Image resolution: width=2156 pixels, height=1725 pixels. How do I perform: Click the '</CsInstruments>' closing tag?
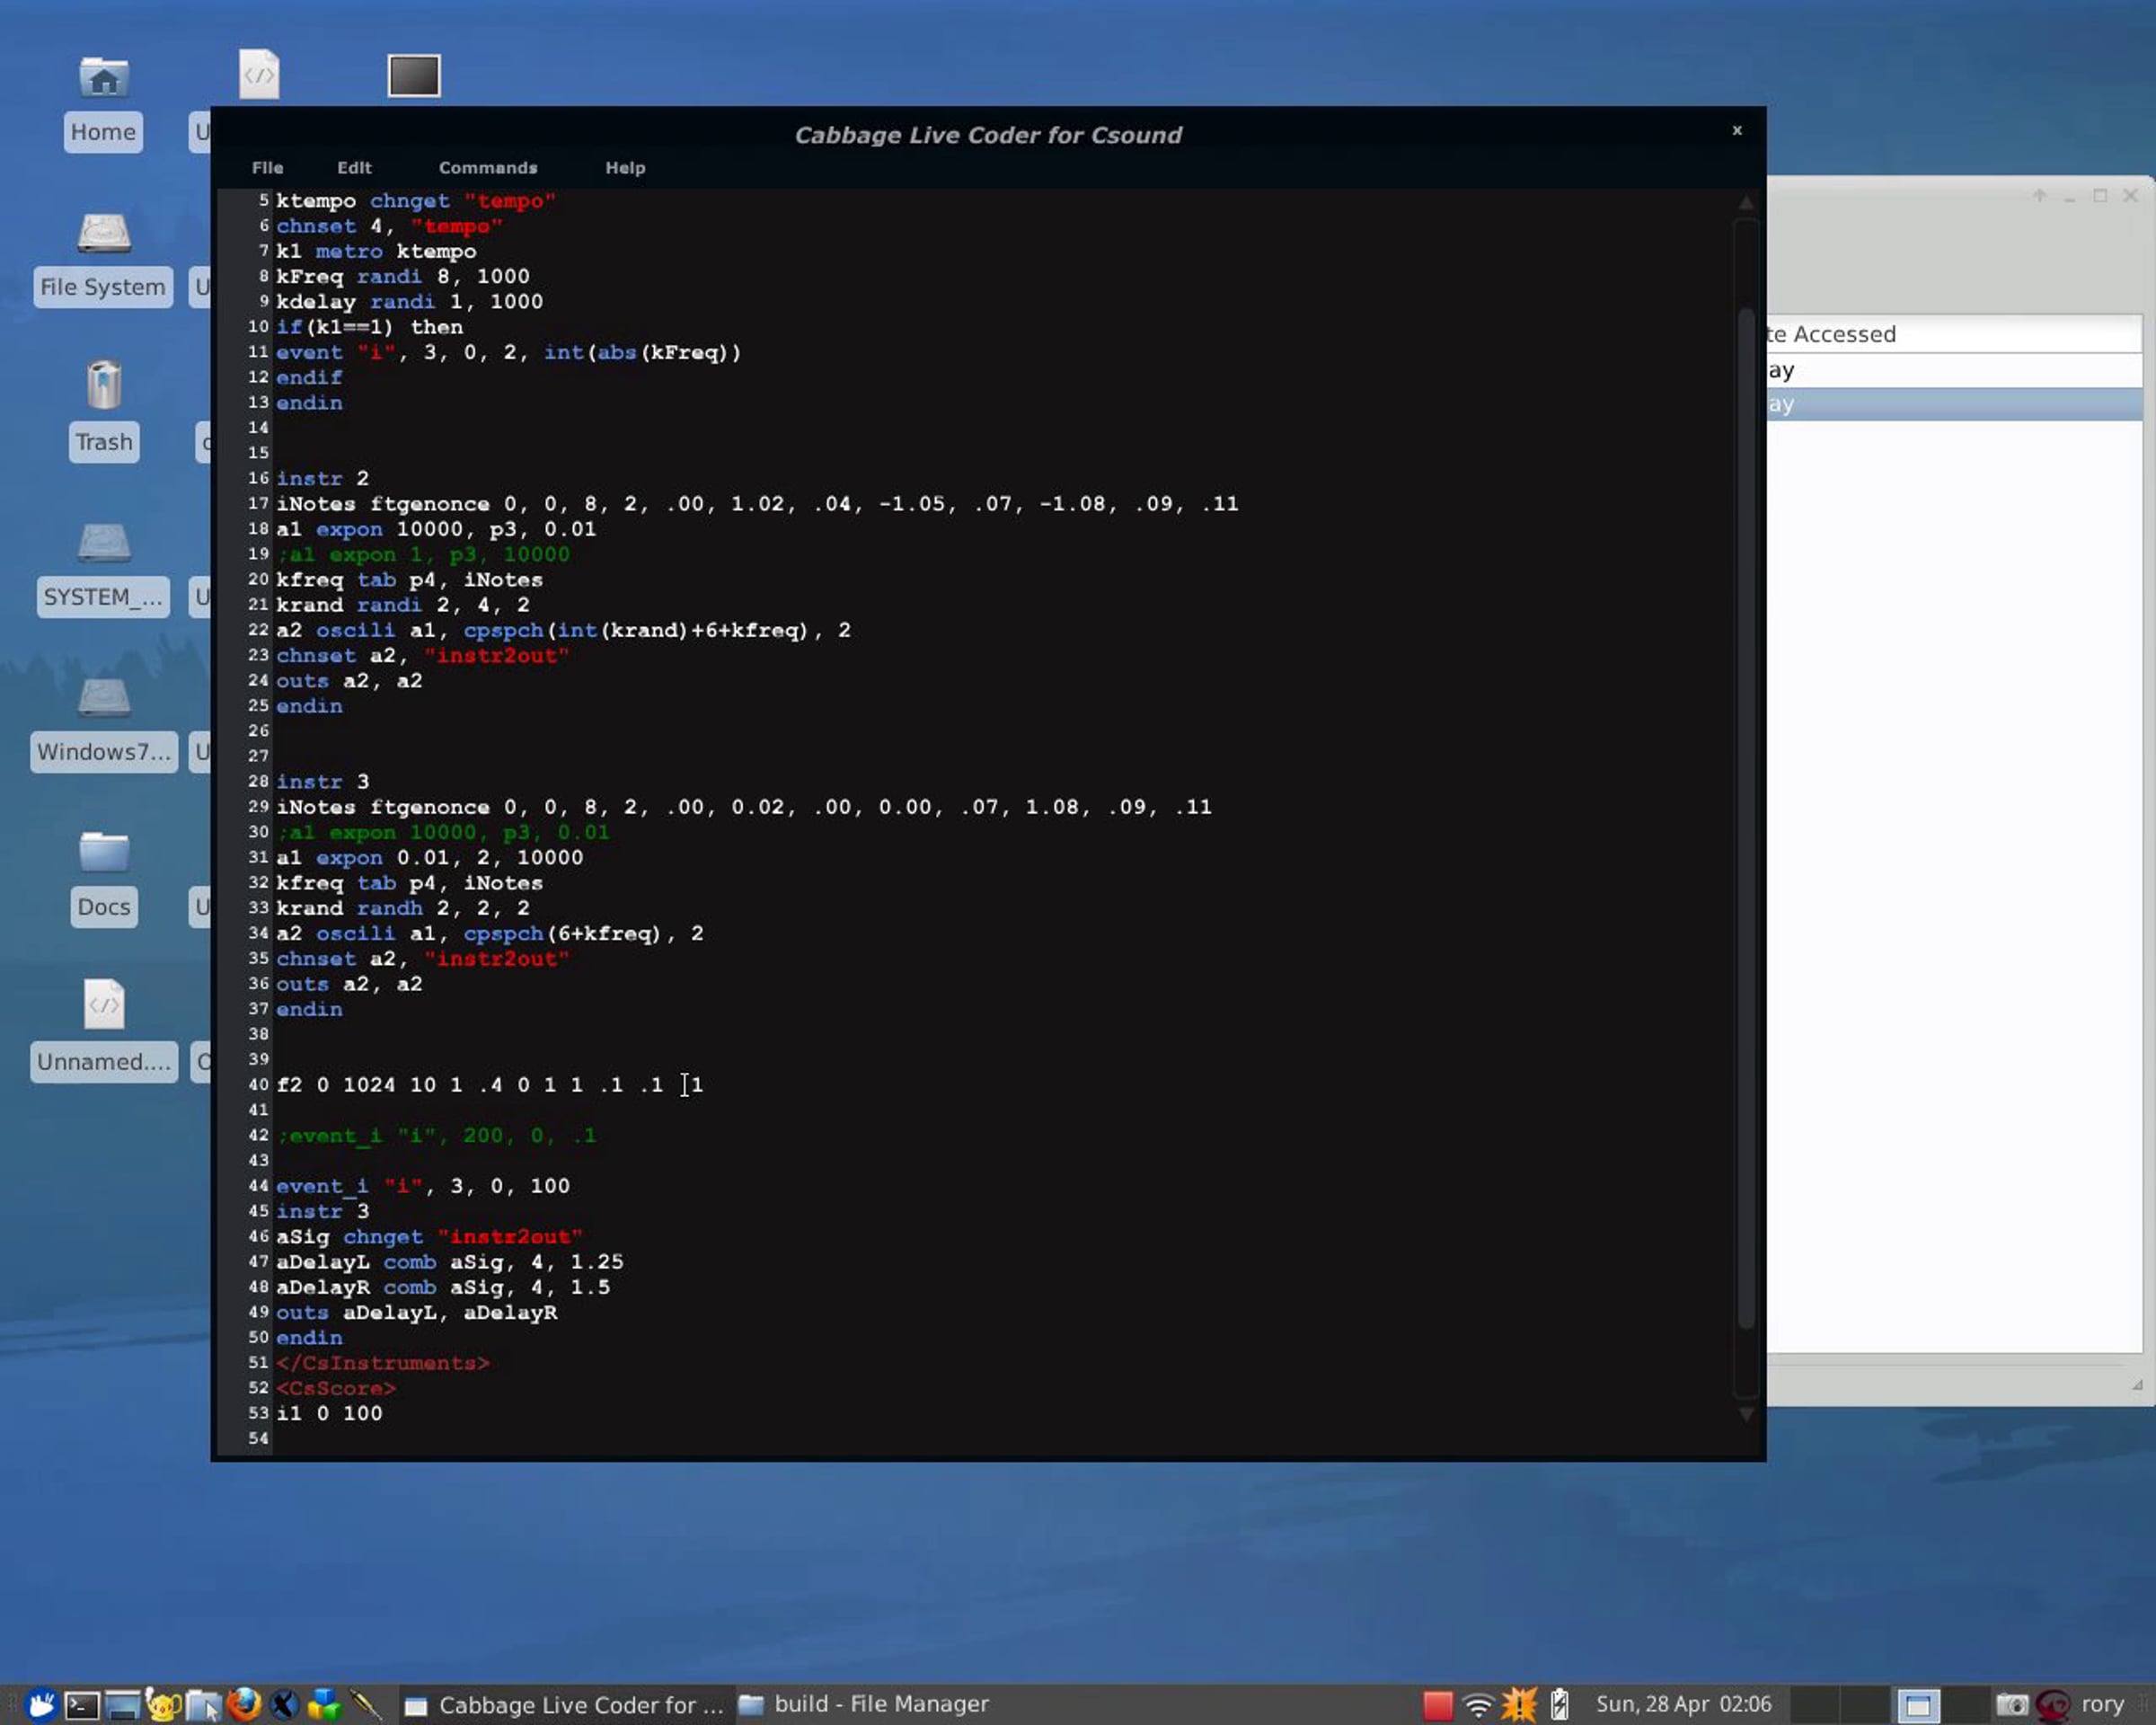[x=383, y=1363]
